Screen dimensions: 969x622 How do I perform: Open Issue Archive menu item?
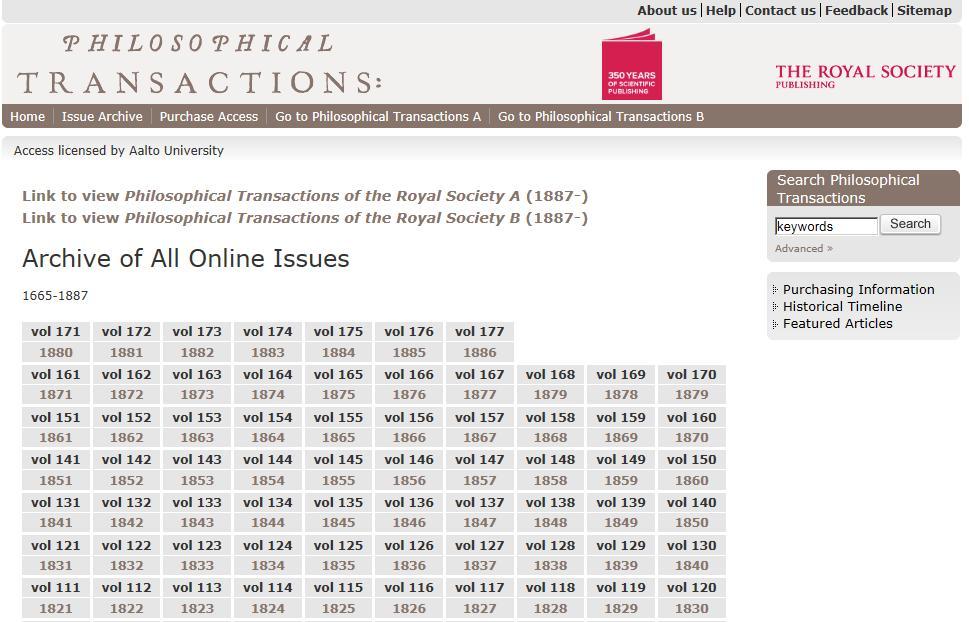pyautogui.click(x=102, y=116)
